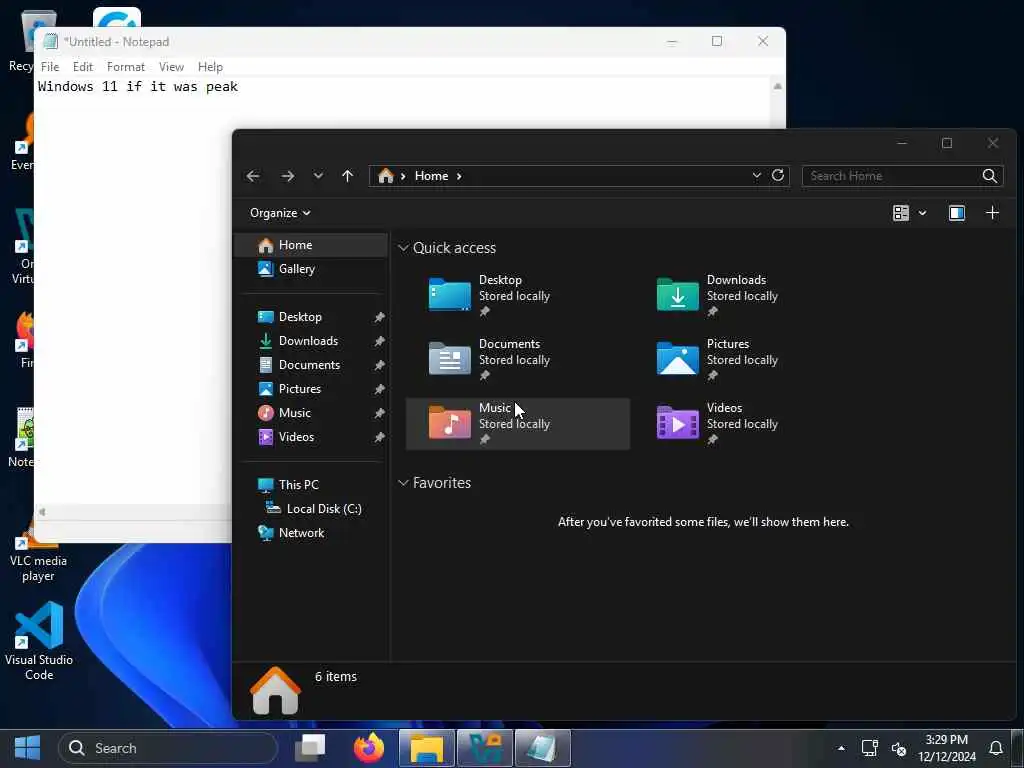Show hidden system tray icons

pyautogui.click(x=841, y=748)
